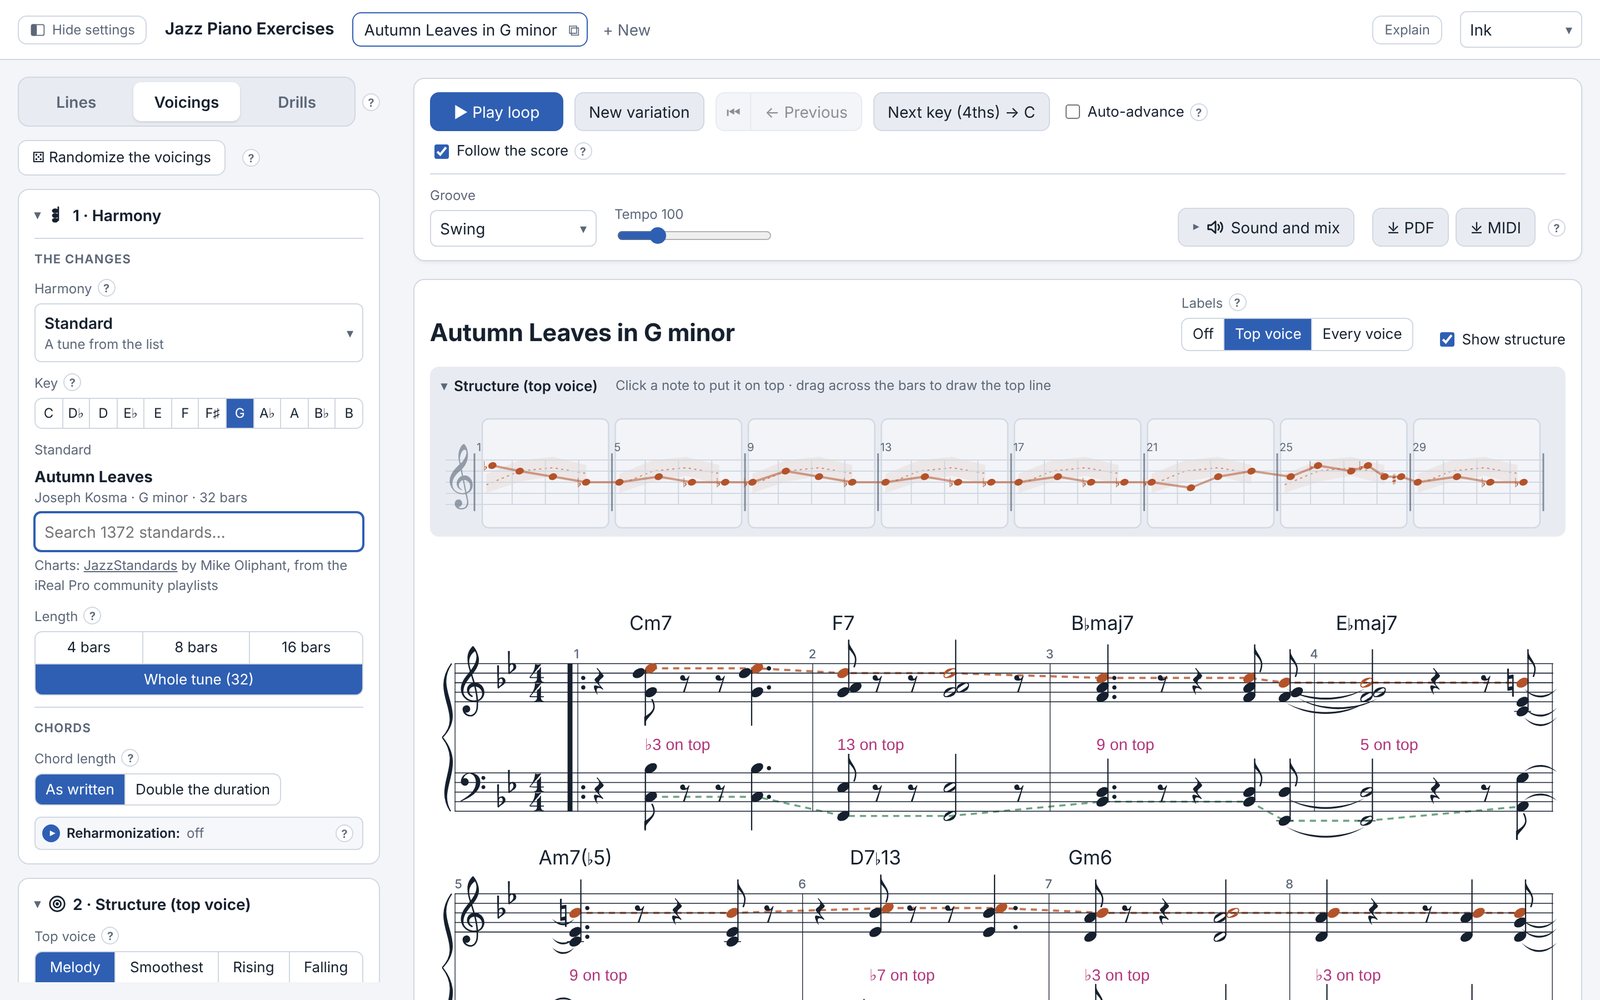Set labels to Every voice
Screen dimensions: 1600x1000
pyautogui.click(x=1361, y=334)
